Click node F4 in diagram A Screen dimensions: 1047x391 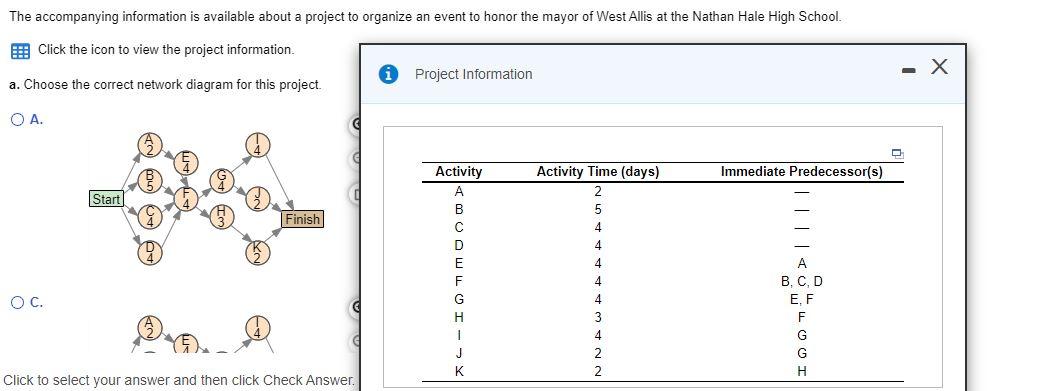click(186, 198)
